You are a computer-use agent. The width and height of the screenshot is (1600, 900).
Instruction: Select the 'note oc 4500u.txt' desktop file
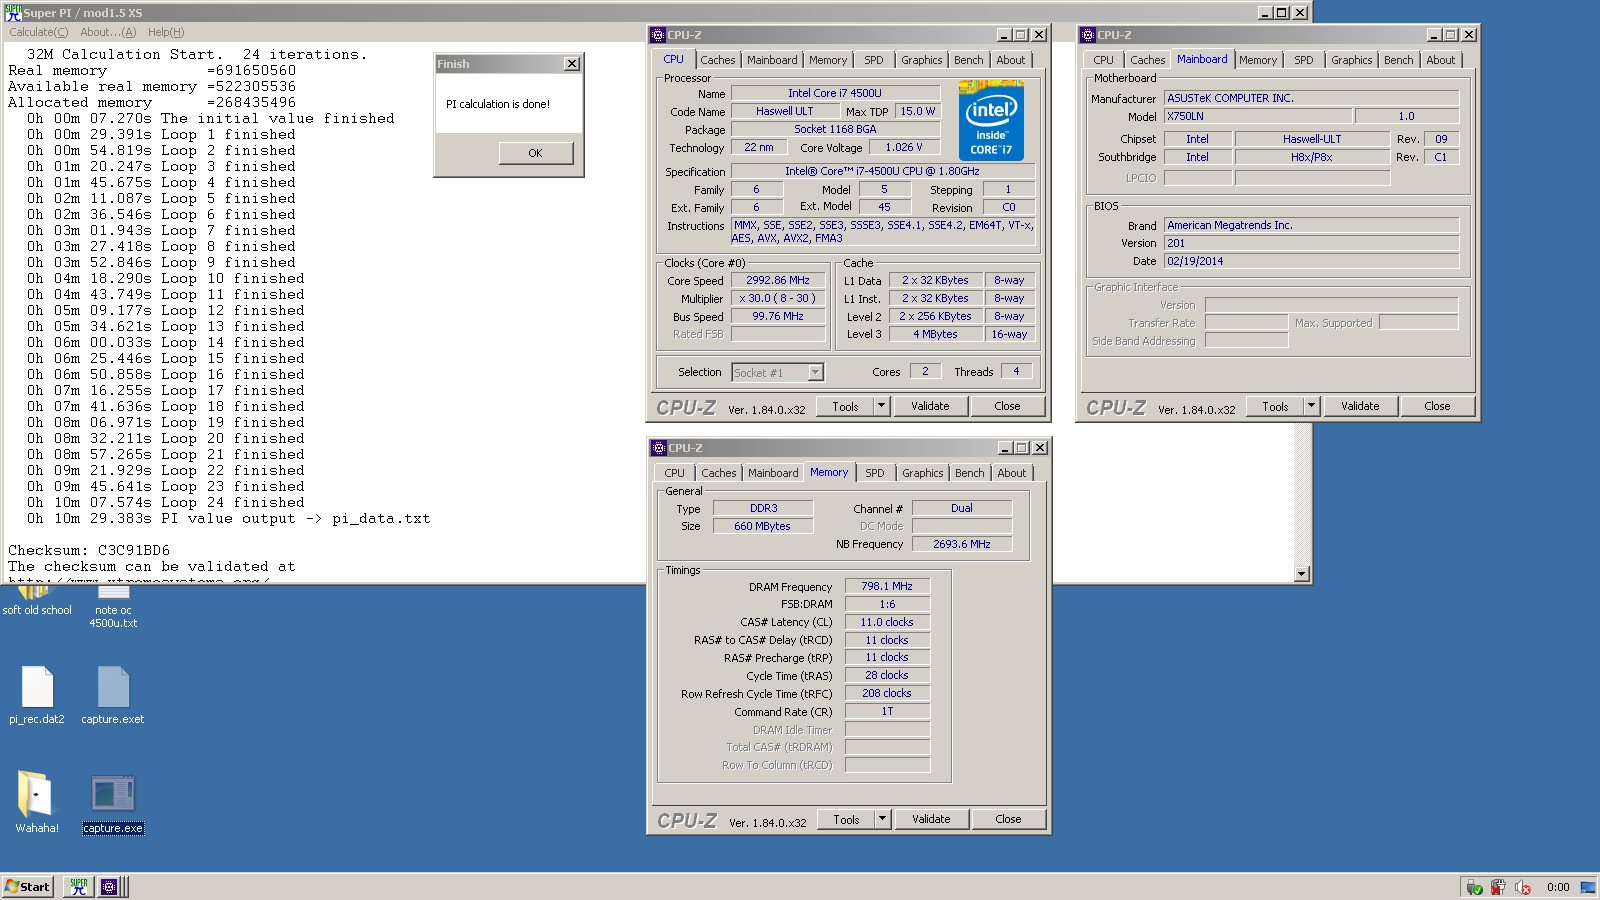(113, 607)
